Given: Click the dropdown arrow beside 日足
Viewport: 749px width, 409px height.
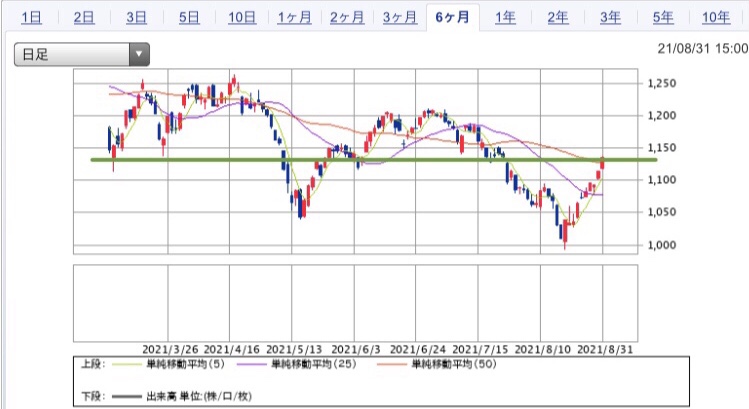Looking at the screenshot, I should [139, 54].
